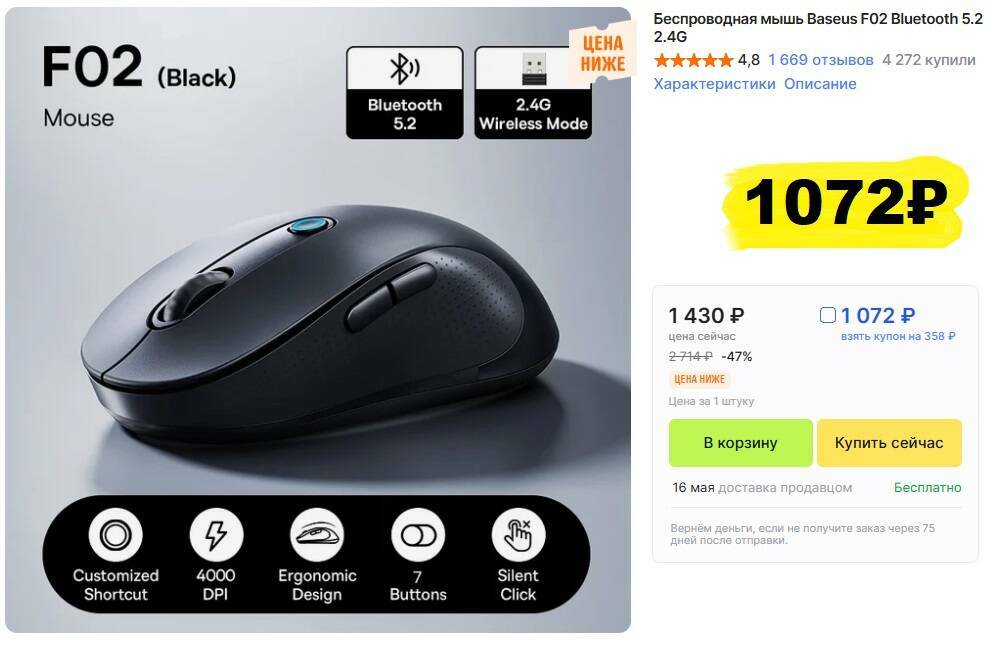Click the взять купон на 358 ₽ link
The width and height of the screenshot is (1007, 646).
tap(898, 336)
